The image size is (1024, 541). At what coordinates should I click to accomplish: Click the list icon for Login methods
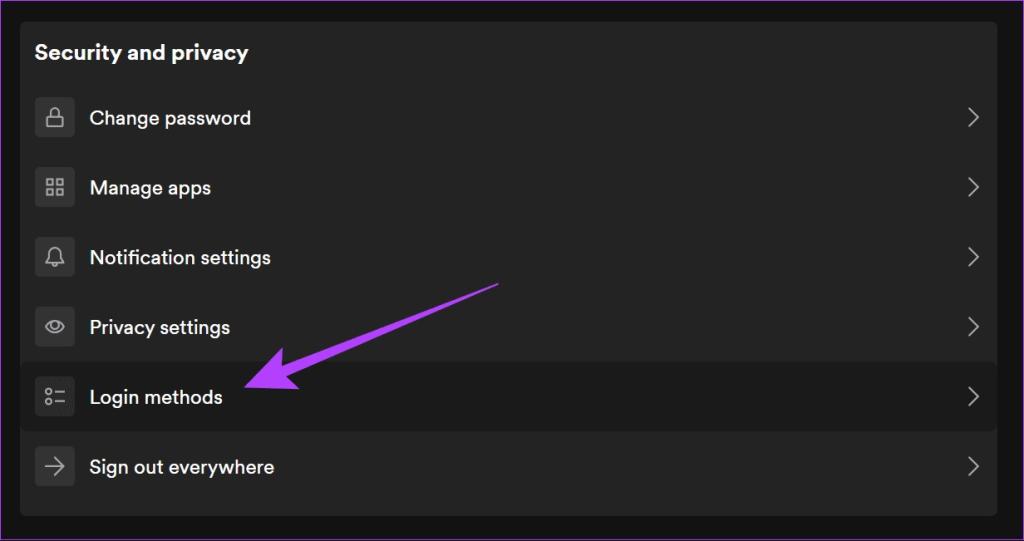point(55,397)
